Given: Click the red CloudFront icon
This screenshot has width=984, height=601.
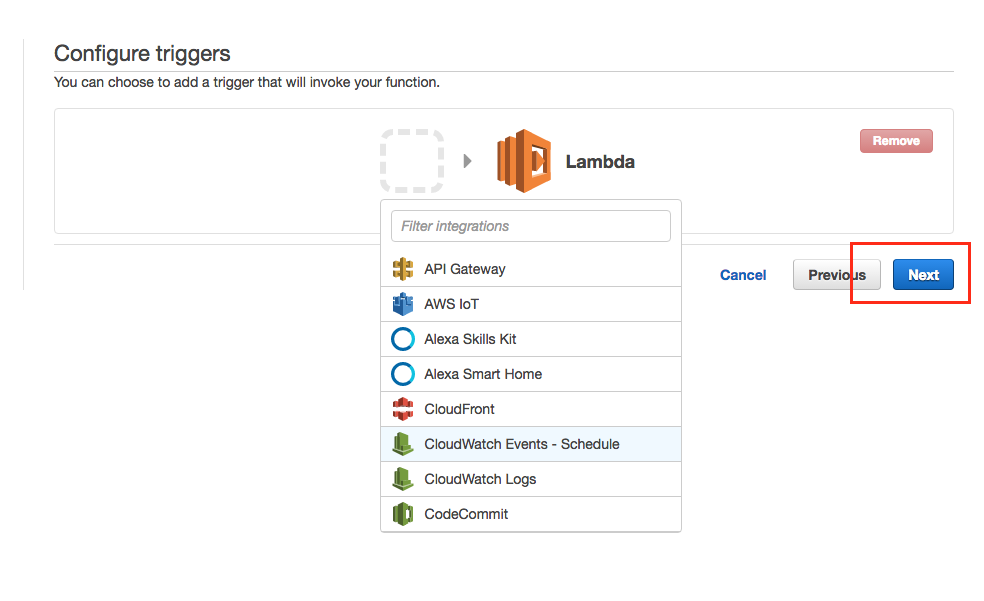Looking at the screenshot, I should 403,409.
